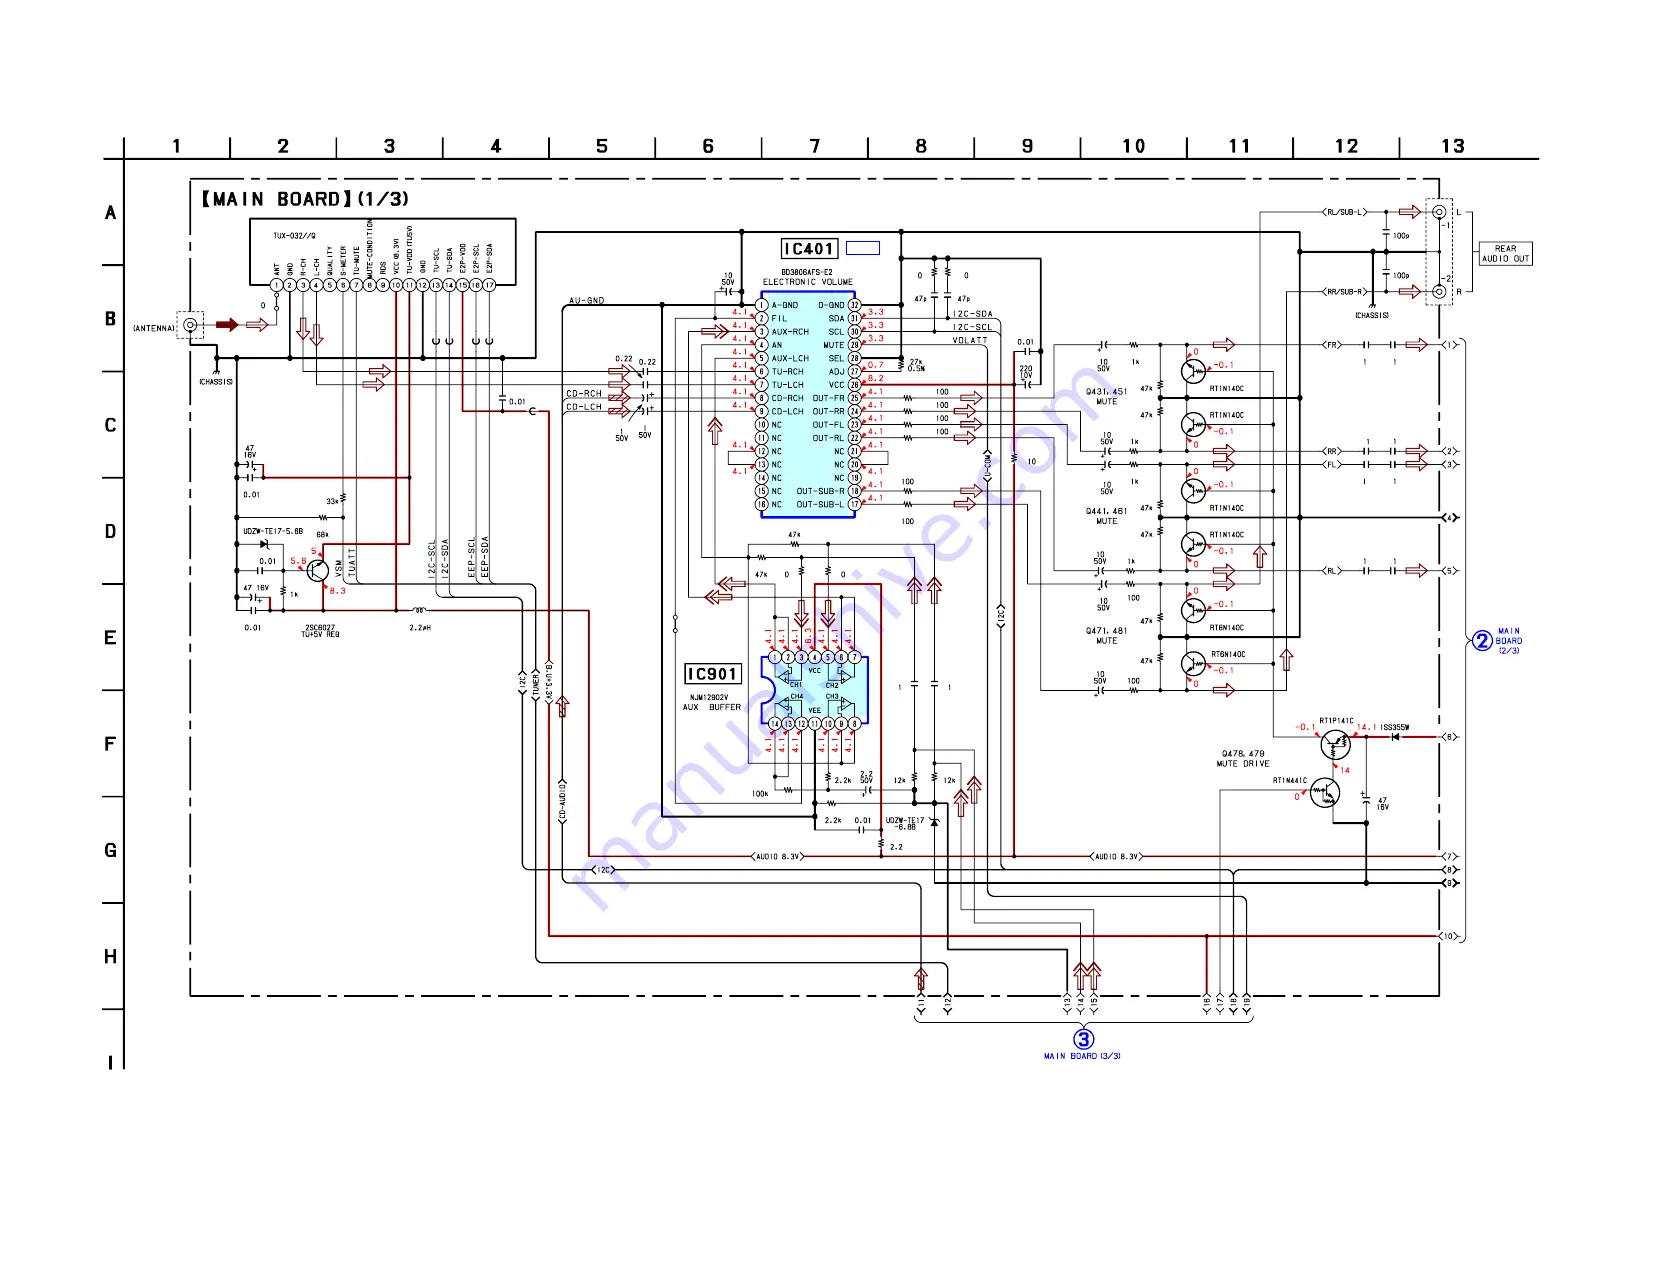Click the L output jack at REAR AUDIO OUT
The image size is (1680, 1263).
(x=1439, y=212)
